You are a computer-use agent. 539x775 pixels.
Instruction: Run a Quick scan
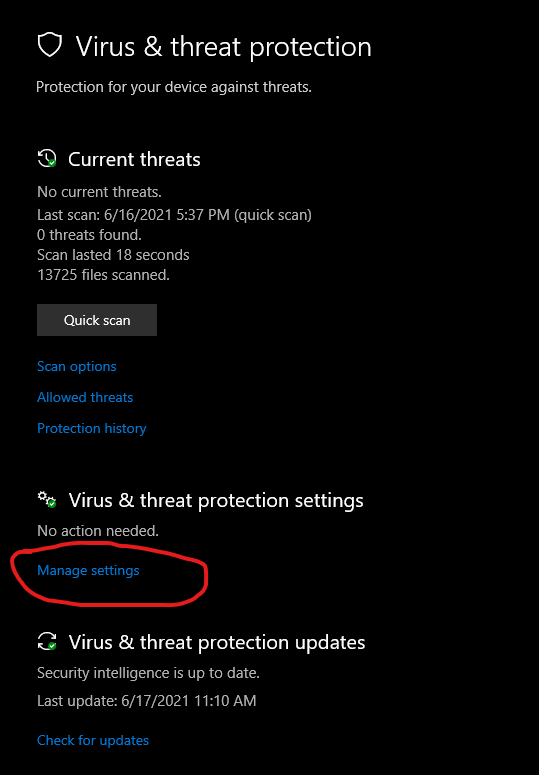[x=97, y=320]
